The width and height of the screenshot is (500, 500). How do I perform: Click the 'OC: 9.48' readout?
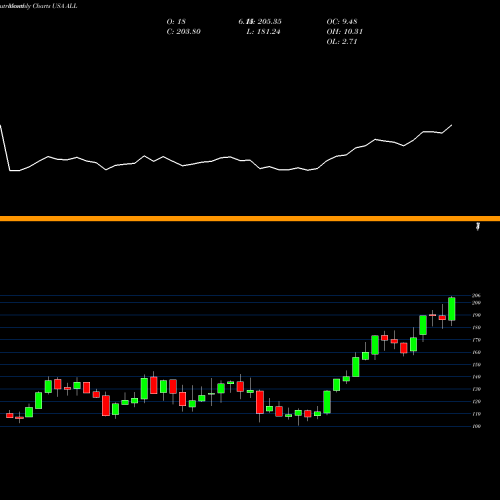point(342,22)
